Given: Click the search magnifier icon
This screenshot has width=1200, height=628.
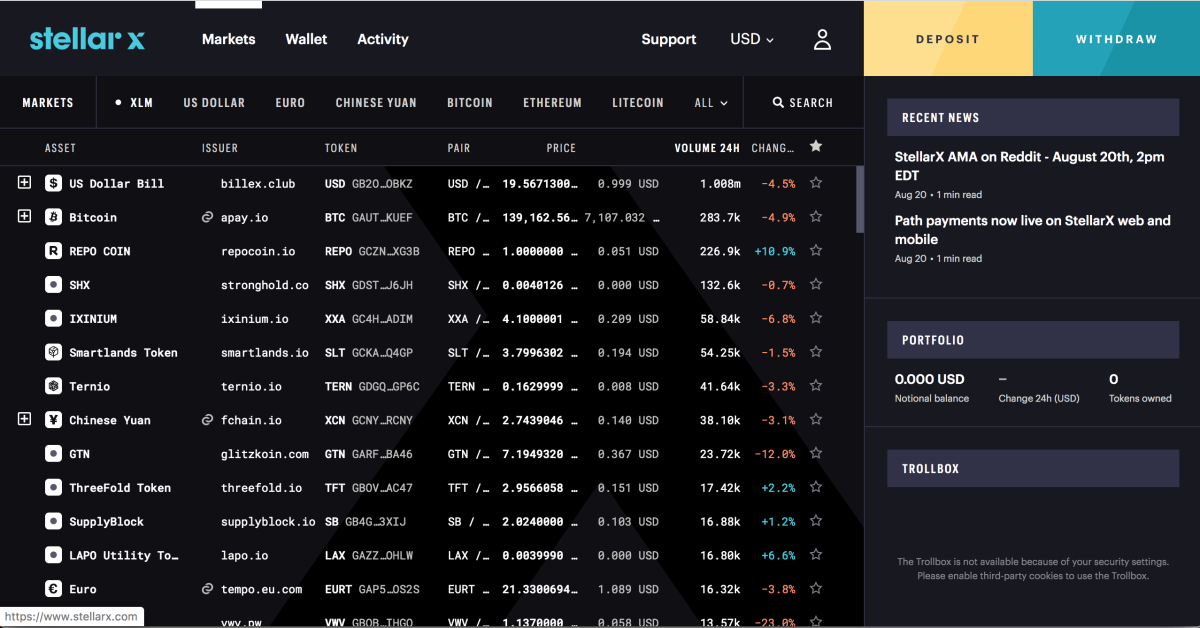Looking at the screenshot, I should pyautogui.click(x=778, y=102).
